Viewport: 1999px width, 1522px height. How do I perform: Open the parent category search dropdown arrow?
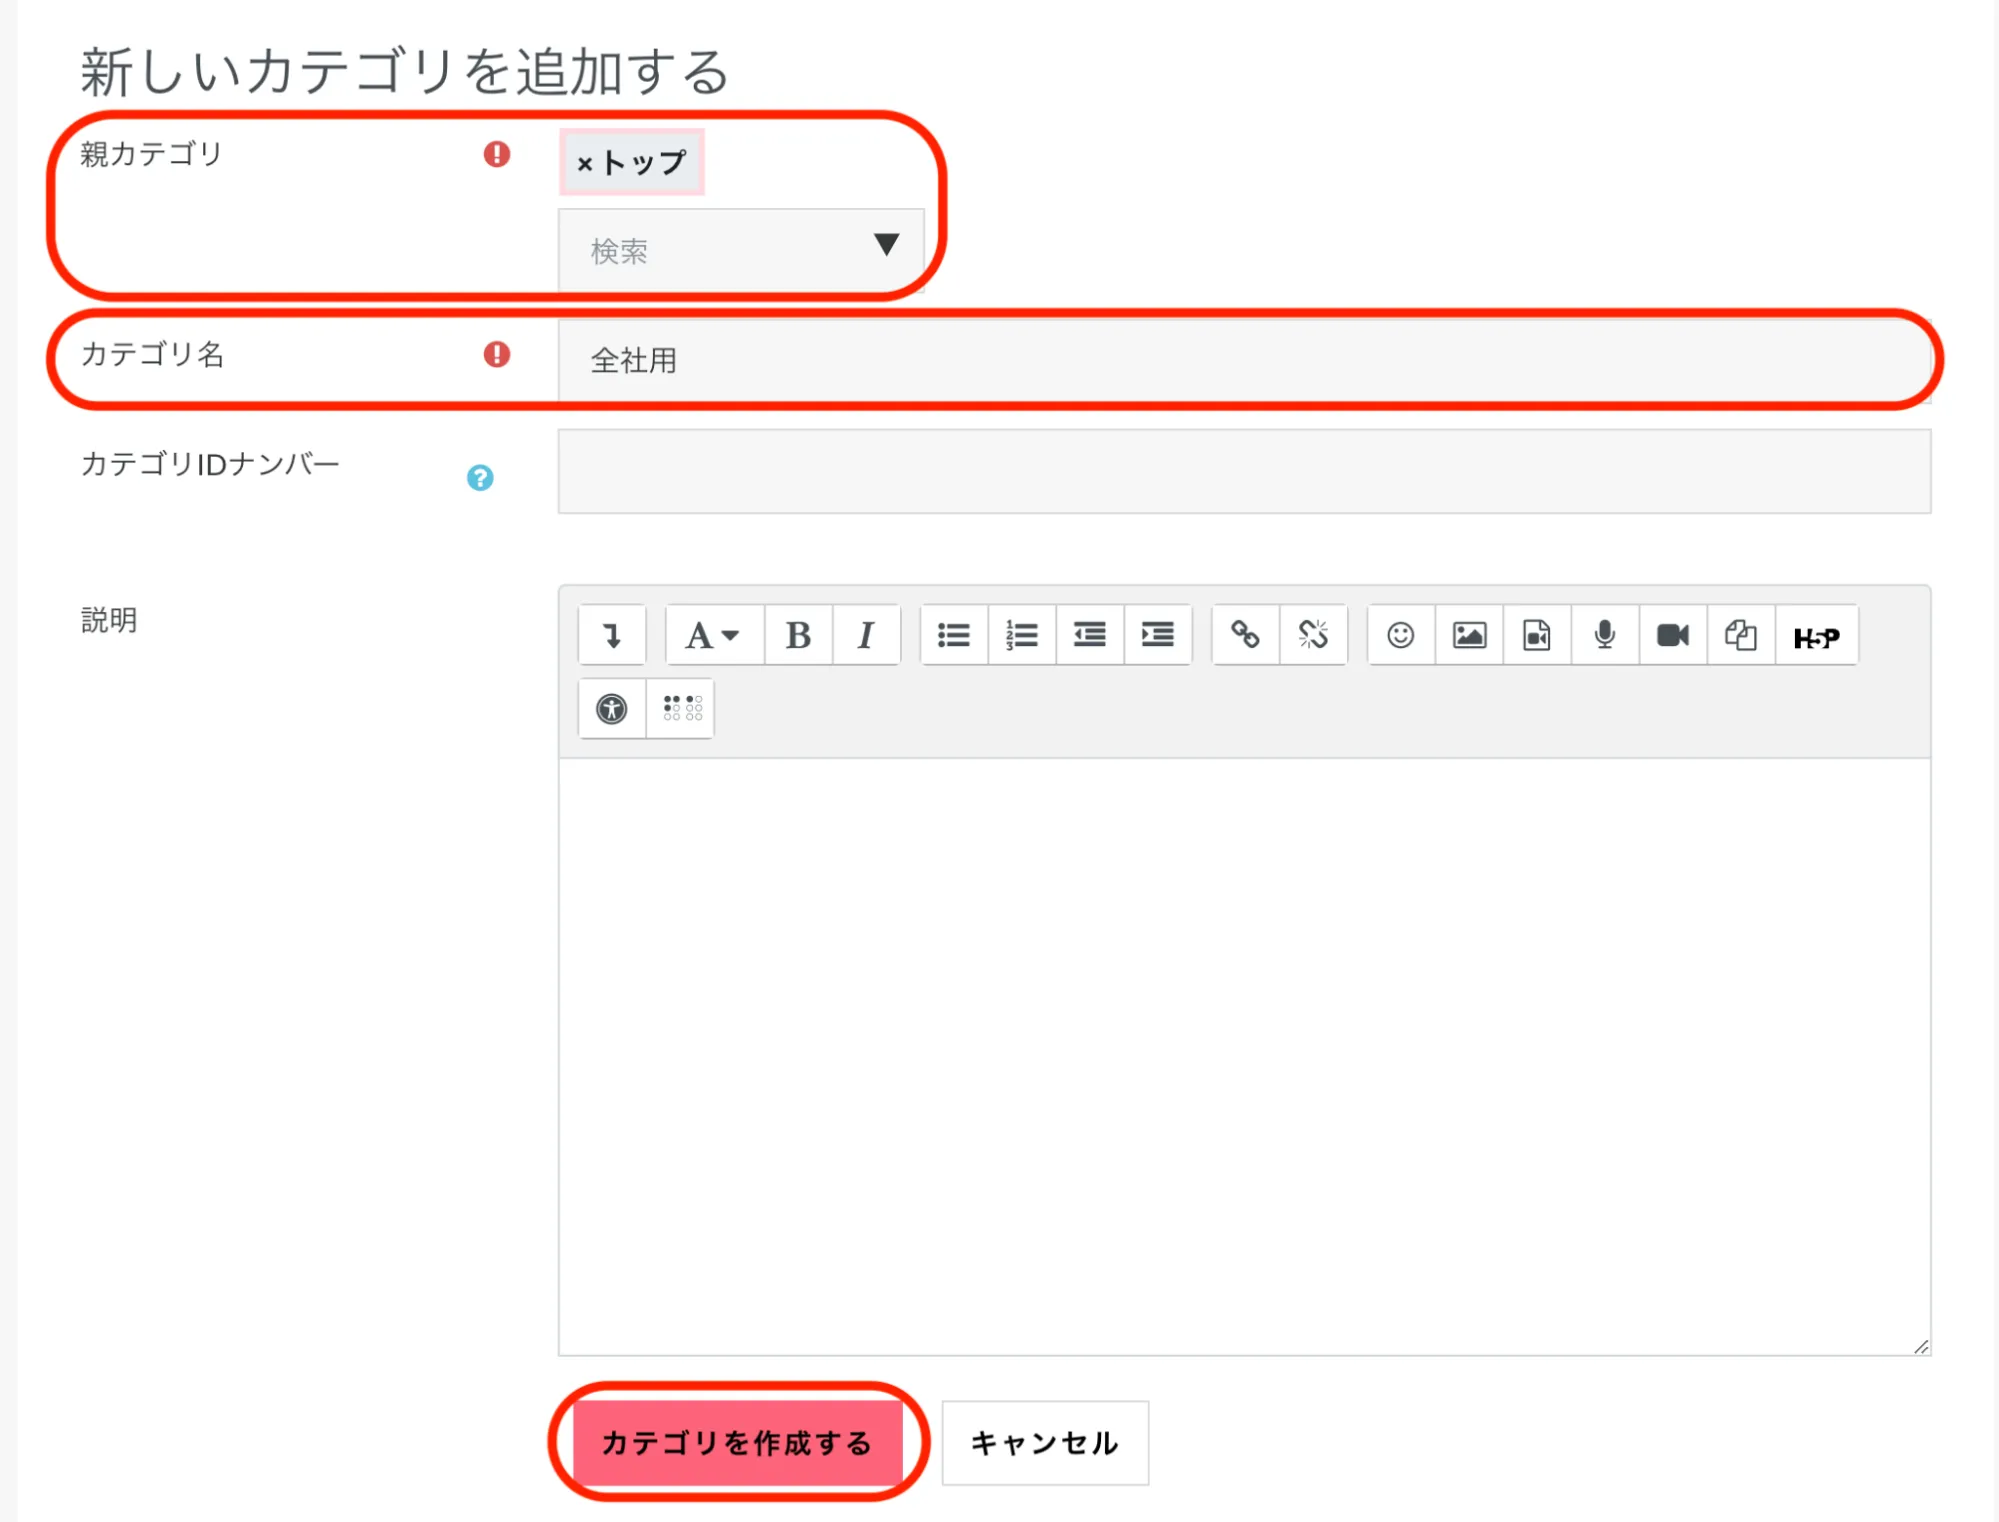[x=886, y=245]
